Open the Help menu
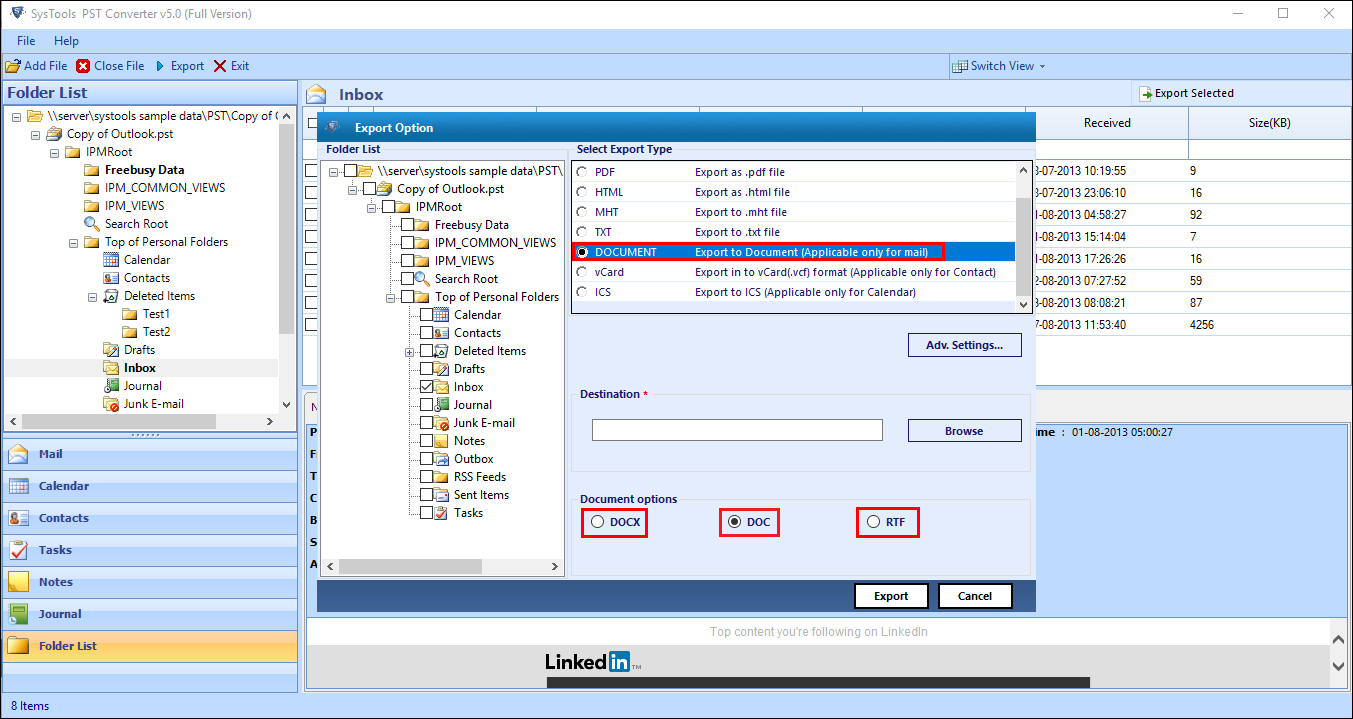 [66, 41]
